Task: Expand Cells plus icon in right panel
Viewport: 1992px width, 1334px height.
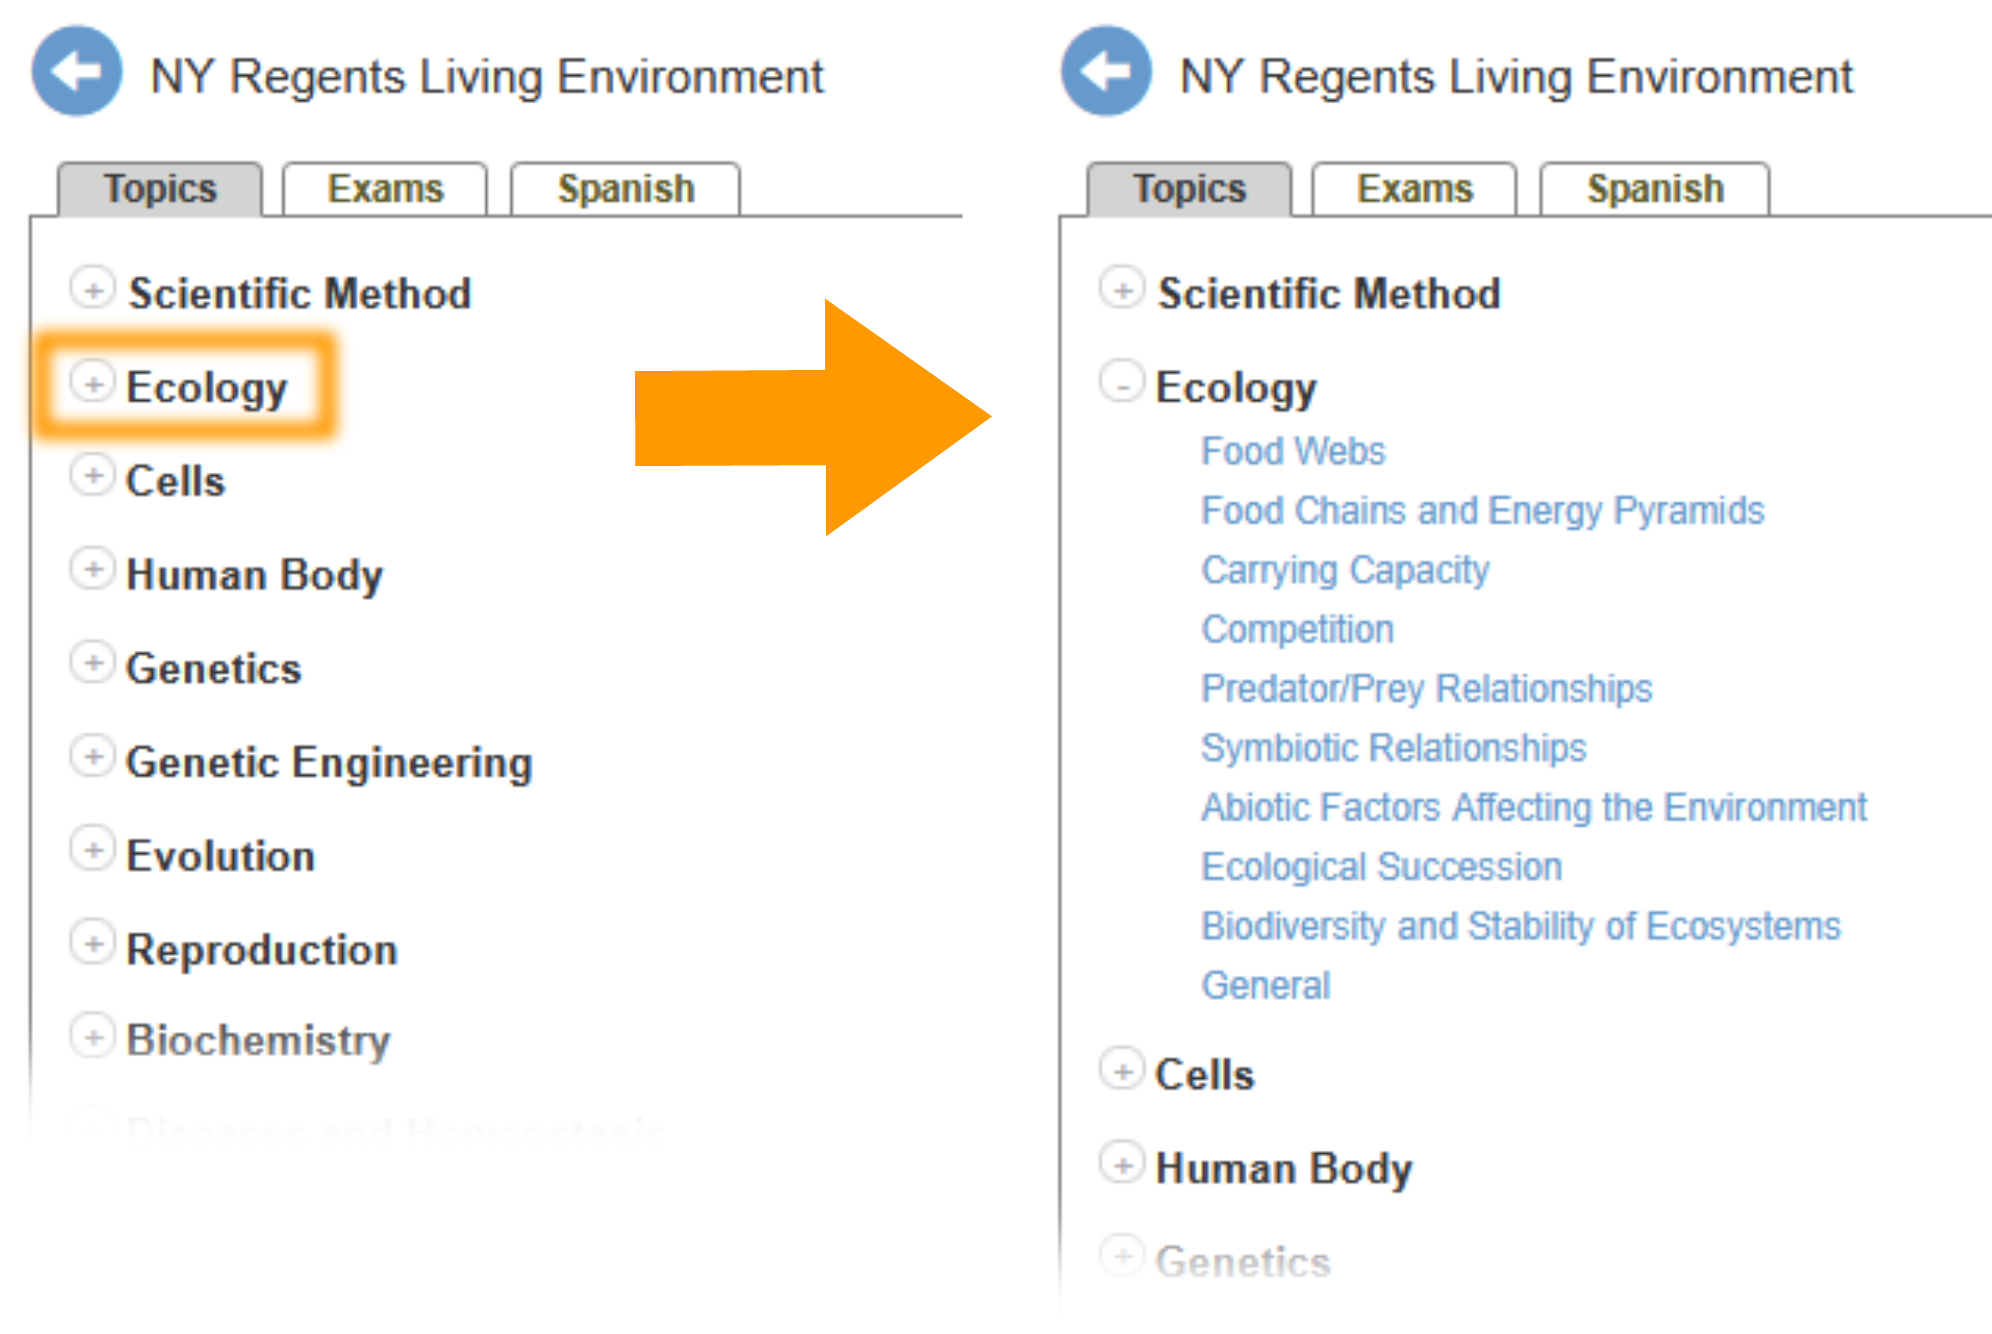Action: pos(1122,1070)
